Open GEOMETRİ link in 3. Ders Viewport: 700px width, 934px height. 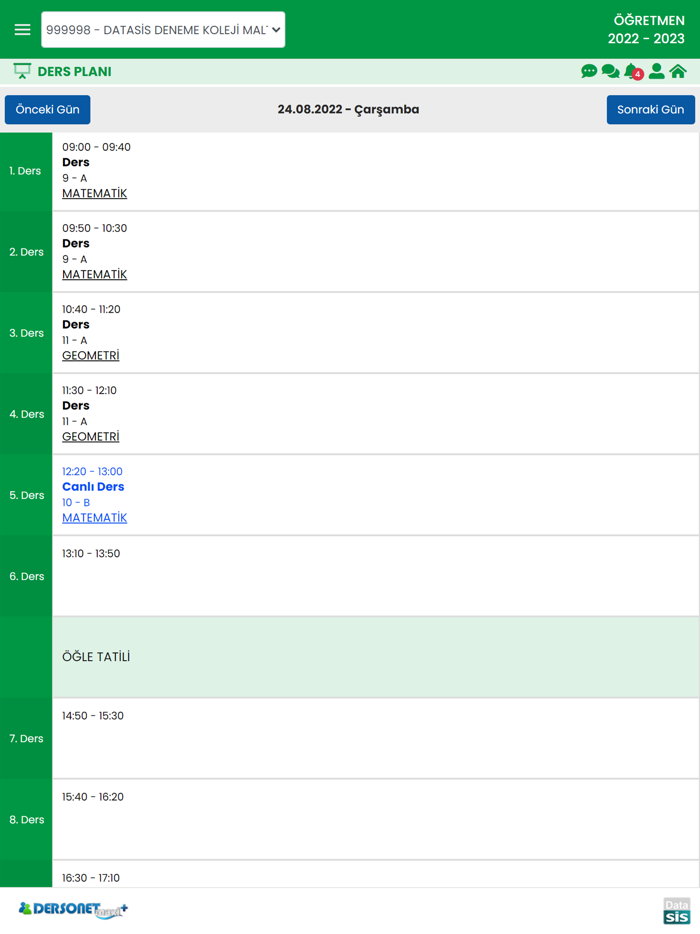[x=91, y=356]
